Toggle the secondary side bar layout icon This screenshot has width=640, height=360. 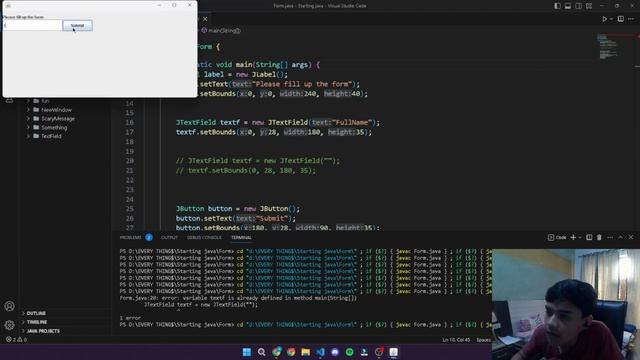(x=578, y=6)
